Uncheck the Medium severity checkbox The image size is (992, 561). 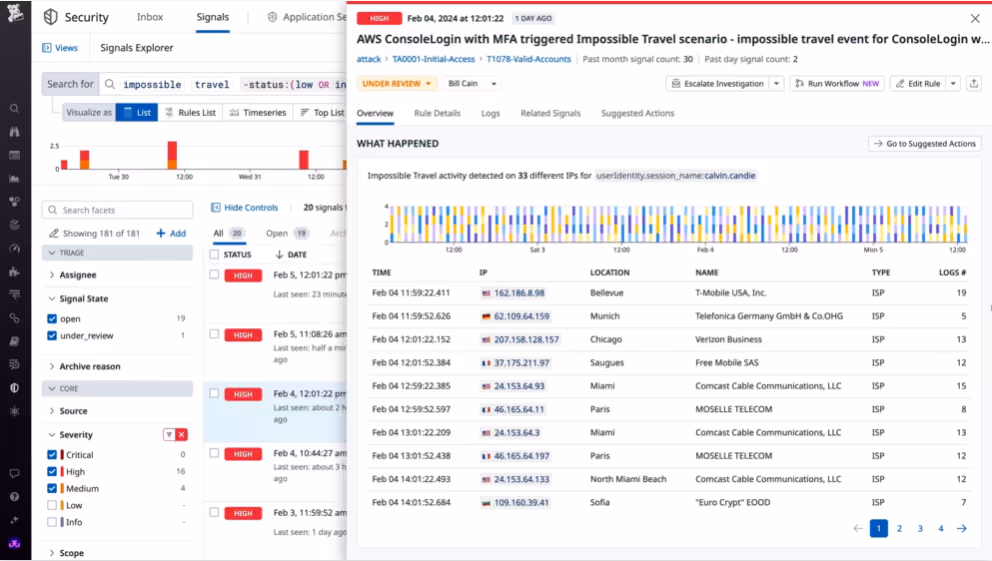[52, 488]
